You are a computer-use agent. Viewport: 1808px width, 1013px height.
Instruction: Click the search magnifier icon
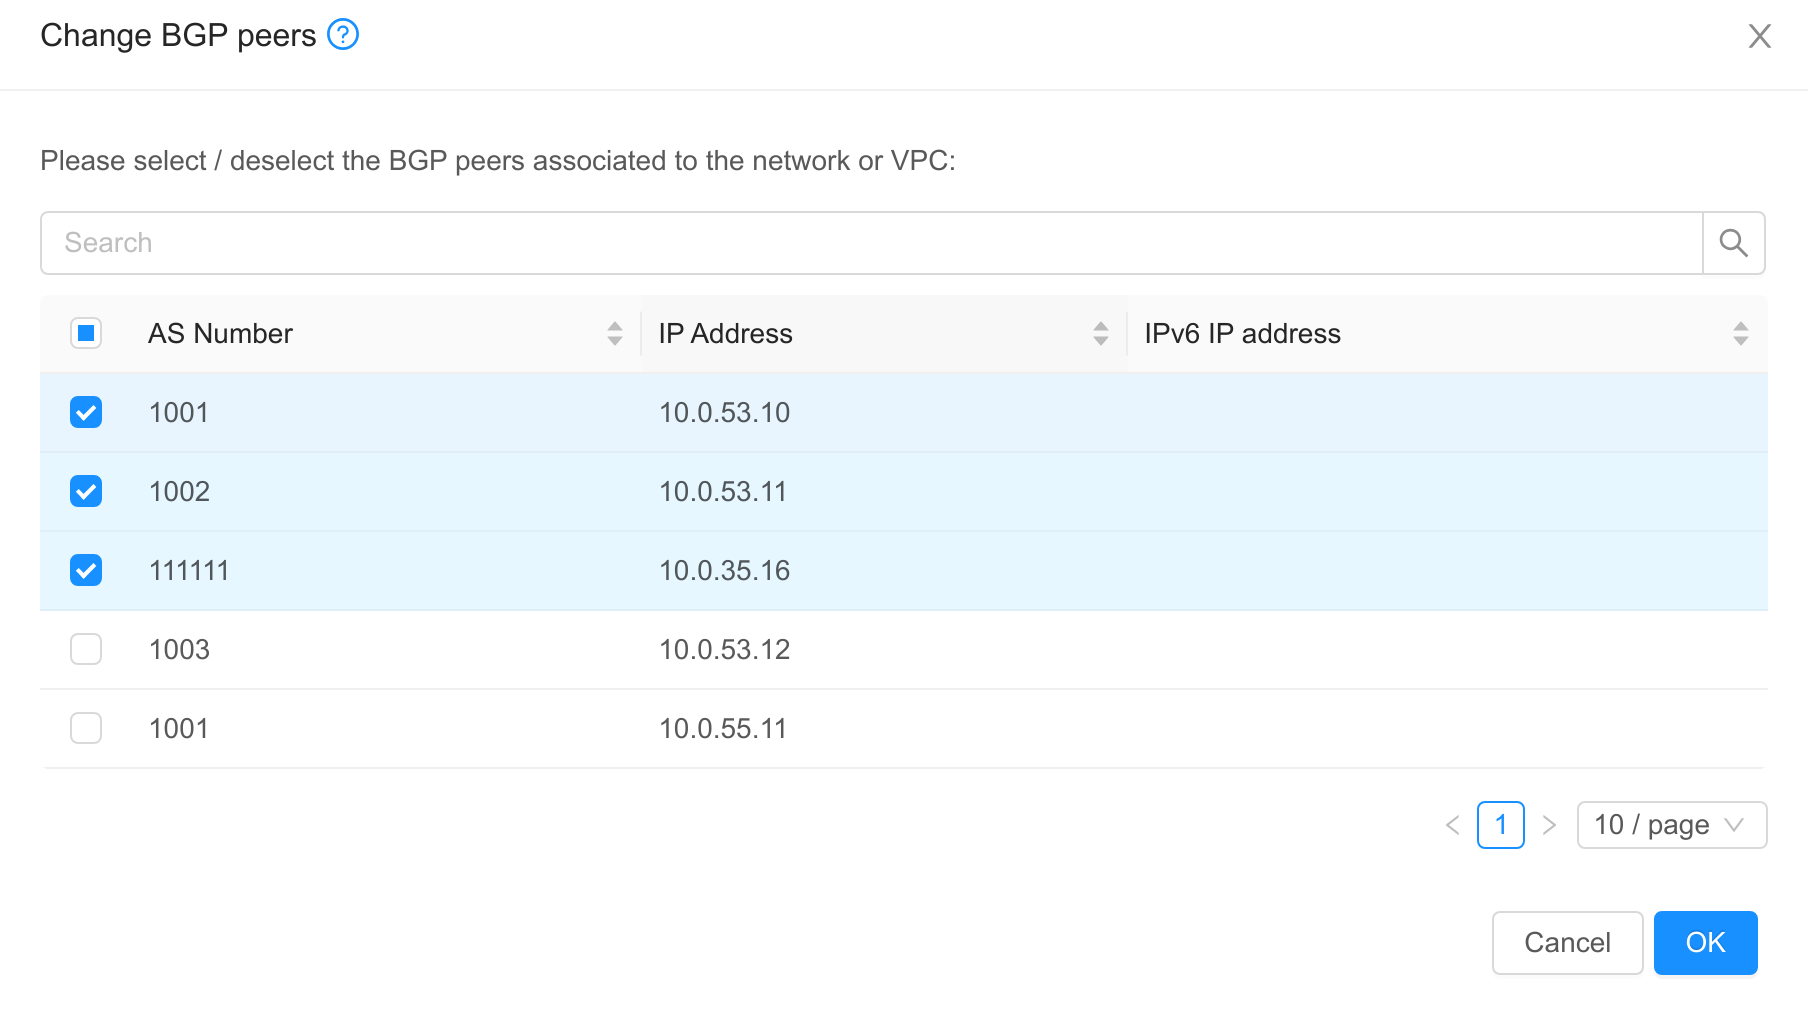click(x=1733, y=242)
